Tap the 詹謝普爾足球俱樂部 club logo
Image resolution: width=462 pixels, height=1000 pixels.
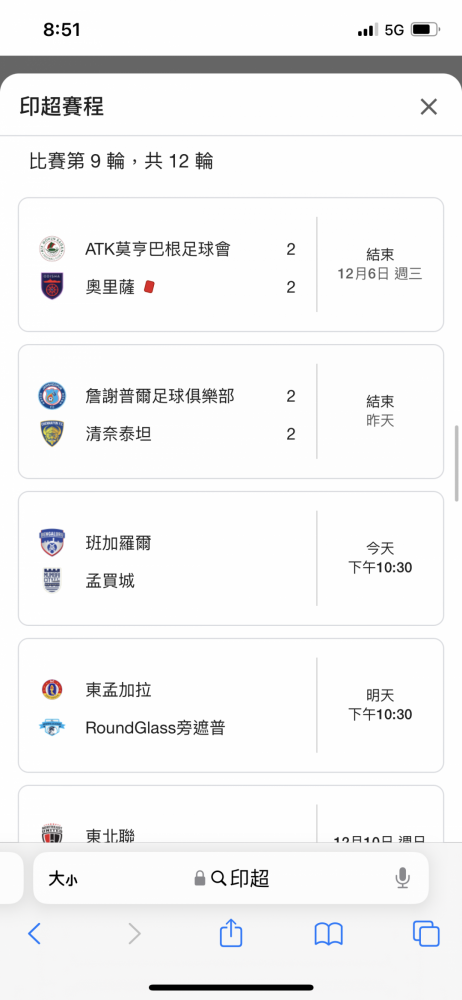click(52, 396)
